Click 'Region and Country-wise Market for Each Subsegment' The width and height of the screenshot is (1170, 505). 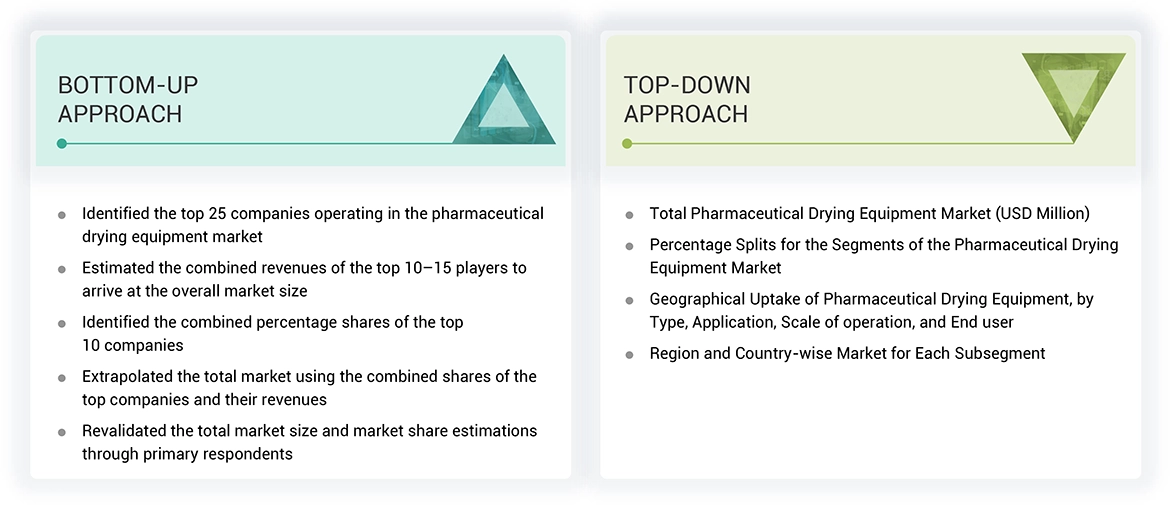[847, 353]
